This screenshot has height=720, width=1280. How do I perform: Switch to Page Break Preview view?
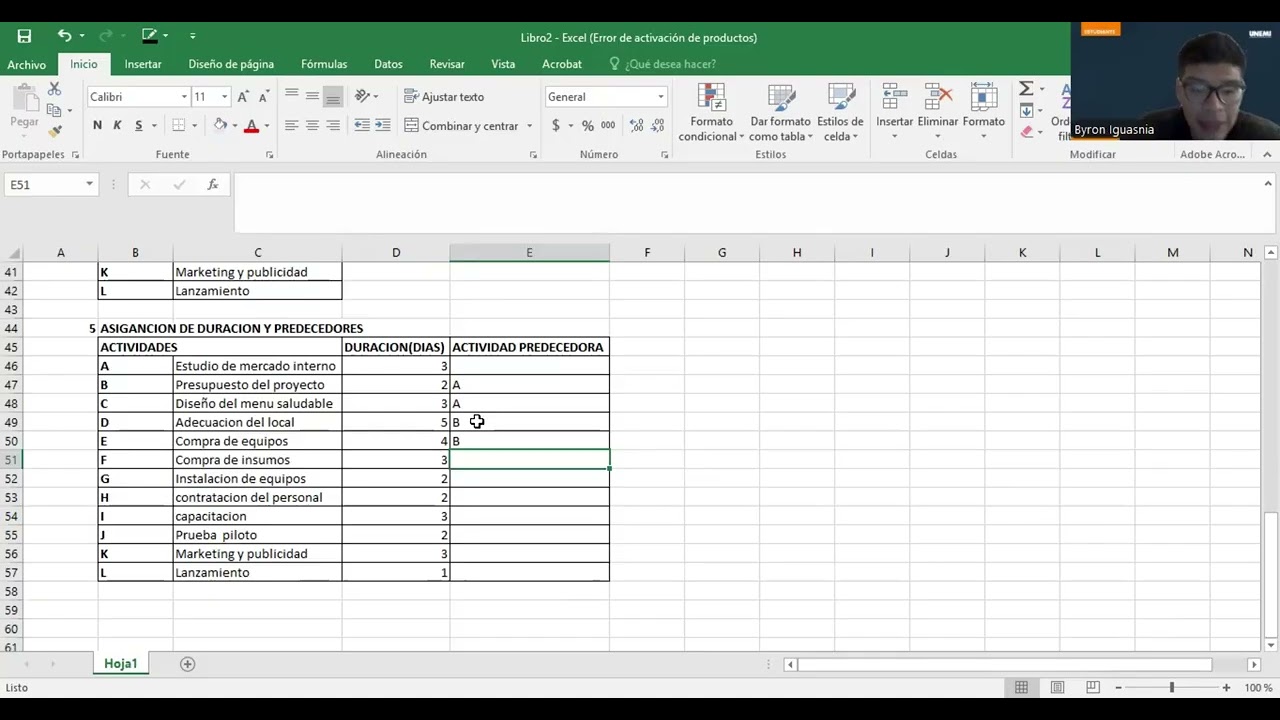click(1093, 687)
